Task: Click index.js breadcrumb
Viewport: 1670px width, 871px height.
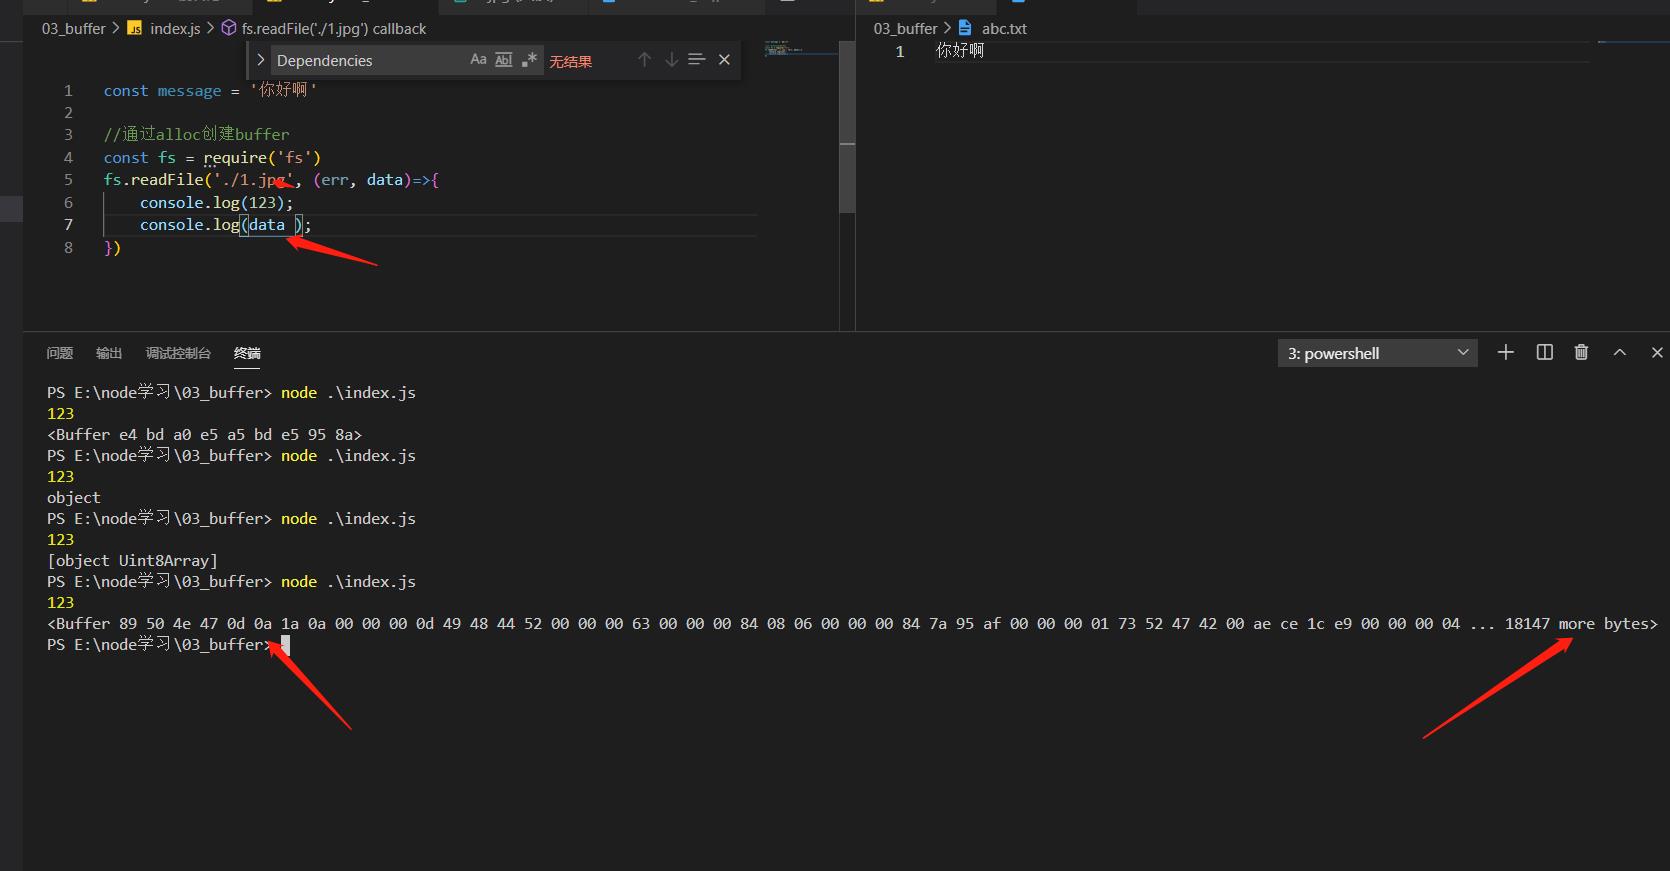Action: 175,29
